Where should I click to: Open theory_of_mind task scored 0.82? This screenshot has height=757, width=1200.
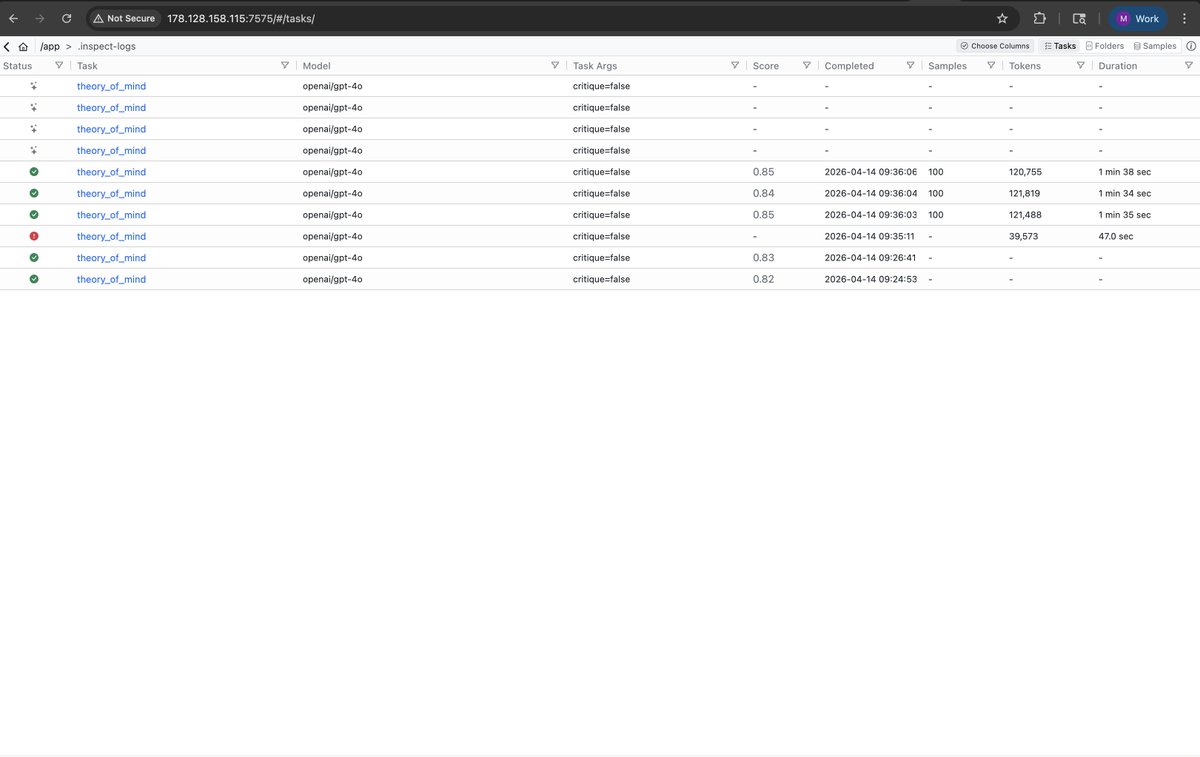point(111,279)
